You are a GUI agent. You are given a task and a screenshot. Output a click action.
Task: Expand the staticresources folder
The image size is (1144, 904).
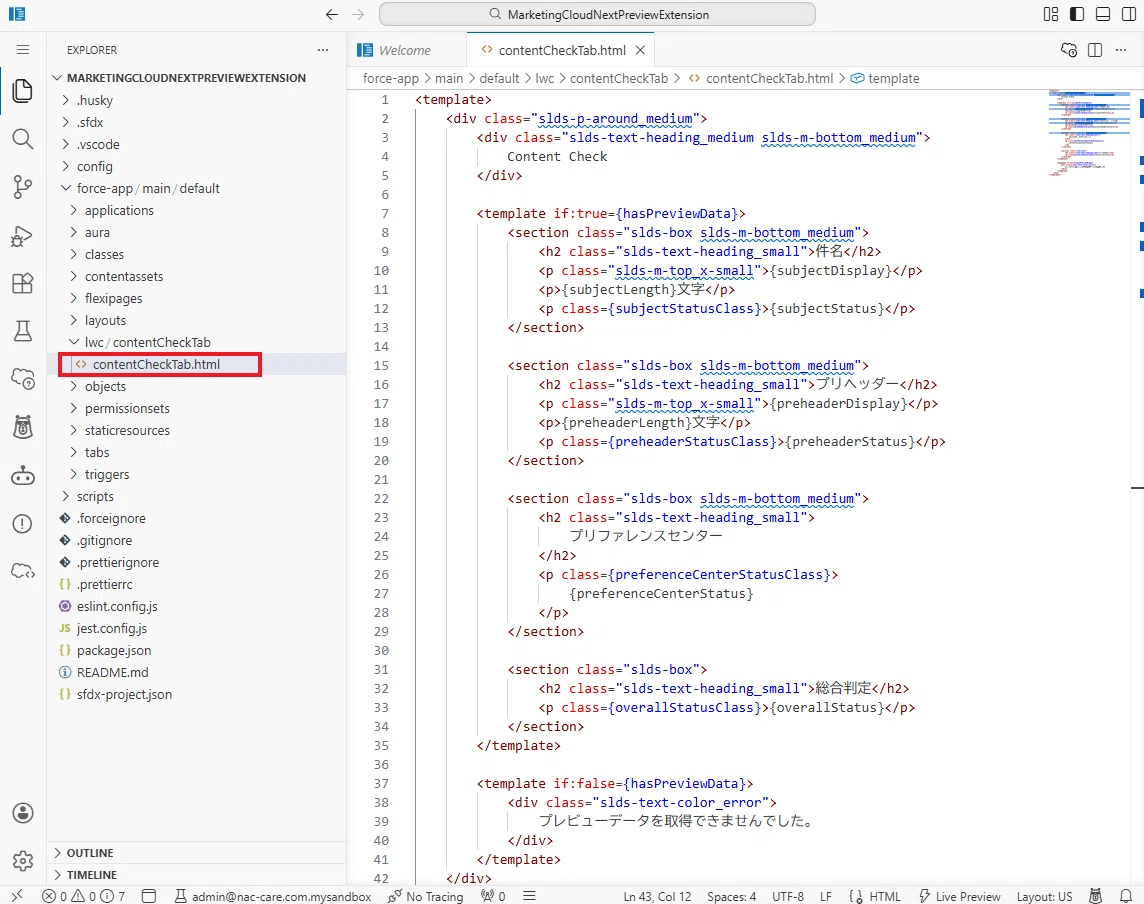(x=196, y=430)
